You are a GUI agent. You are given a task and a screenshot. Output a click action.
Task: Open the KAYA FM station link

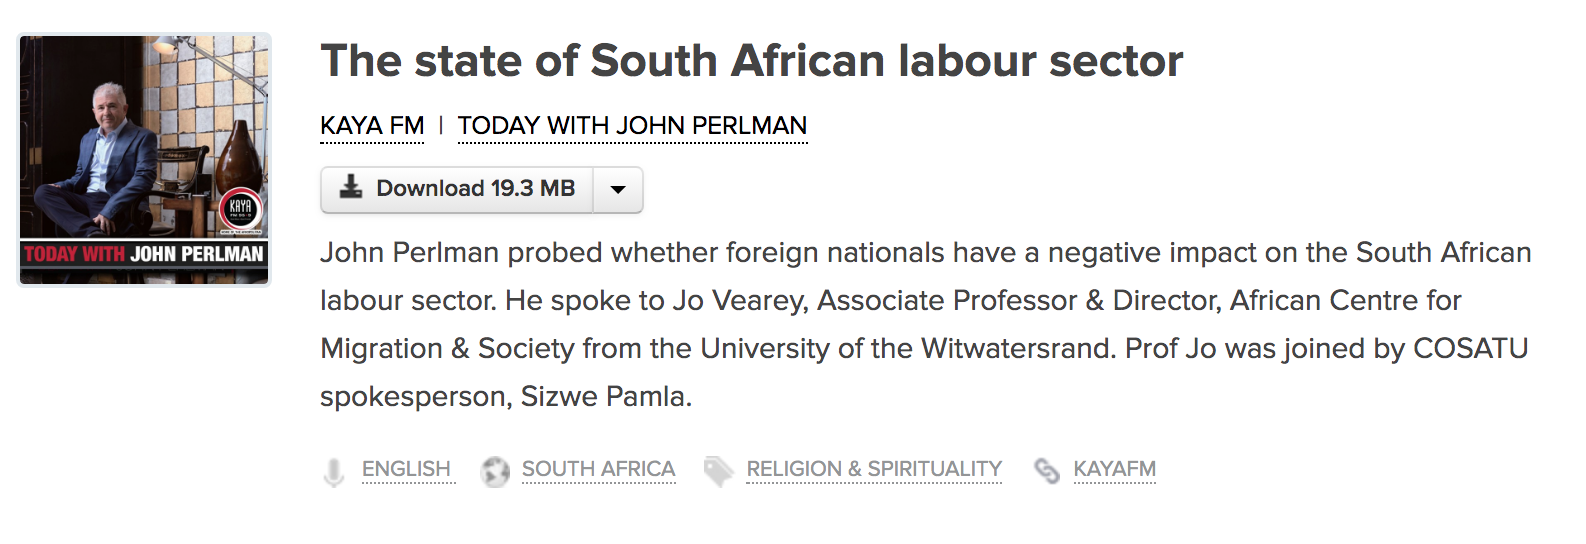pyautogui.click(x=372, y=126)
